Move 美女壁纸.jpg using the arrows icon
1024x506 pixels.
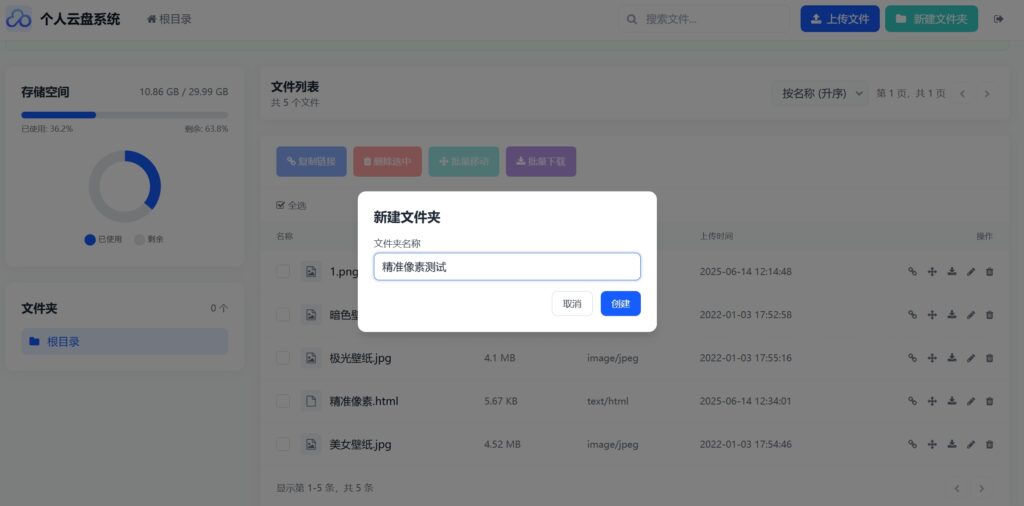(x=933, y=445)
